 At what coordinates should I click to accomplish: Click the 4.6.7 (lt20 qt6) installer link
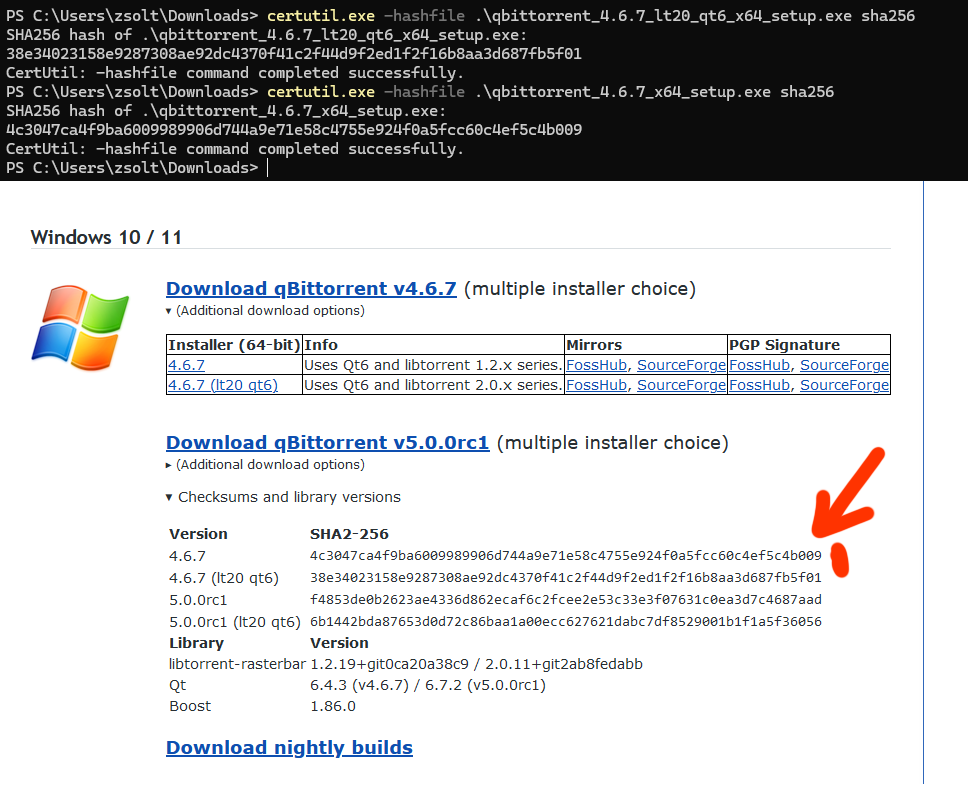pyautogui.click(x=223, y=385)
